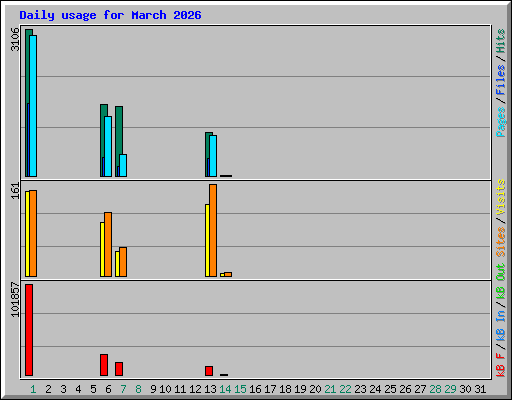
Task: Click the tall orange Sites bar for day 13
Action: [213, 231]
